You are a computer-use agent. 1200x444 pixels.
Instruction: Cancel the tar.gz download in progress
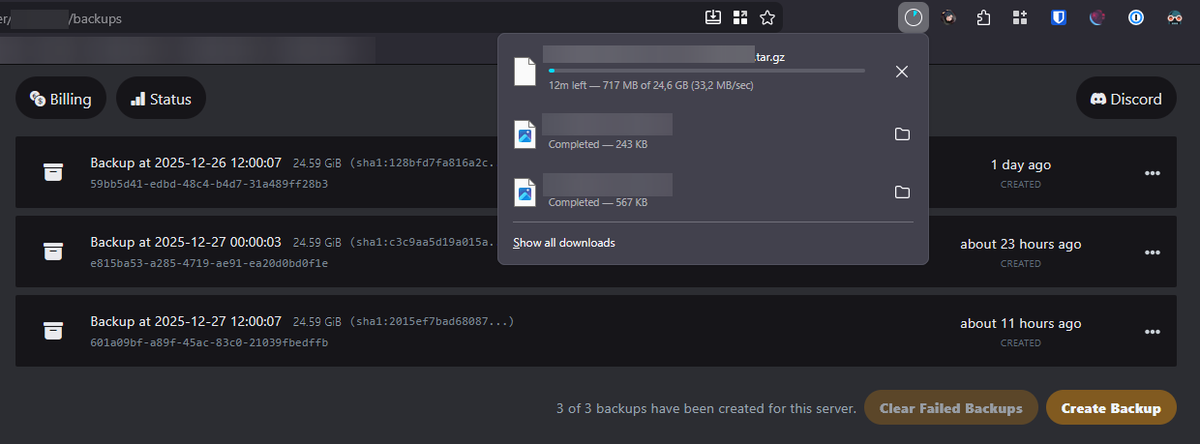902,71
